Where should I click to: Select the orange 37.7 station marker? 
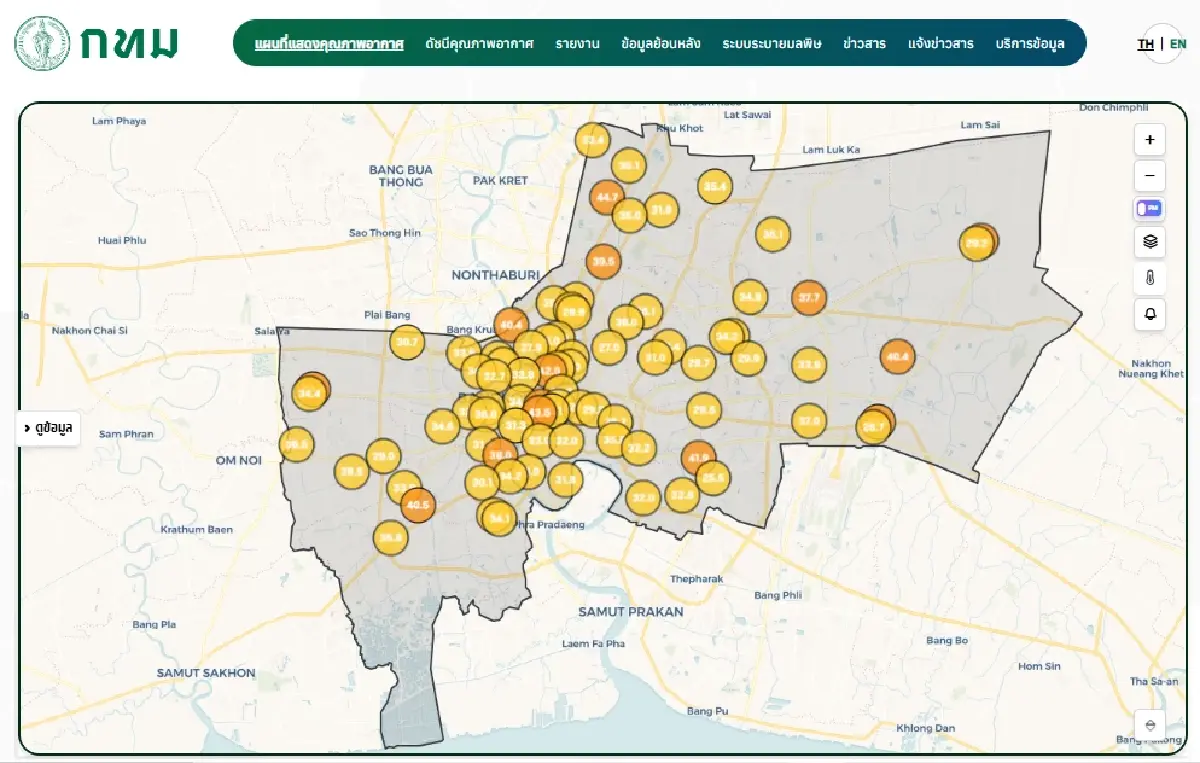pos(808,298)
